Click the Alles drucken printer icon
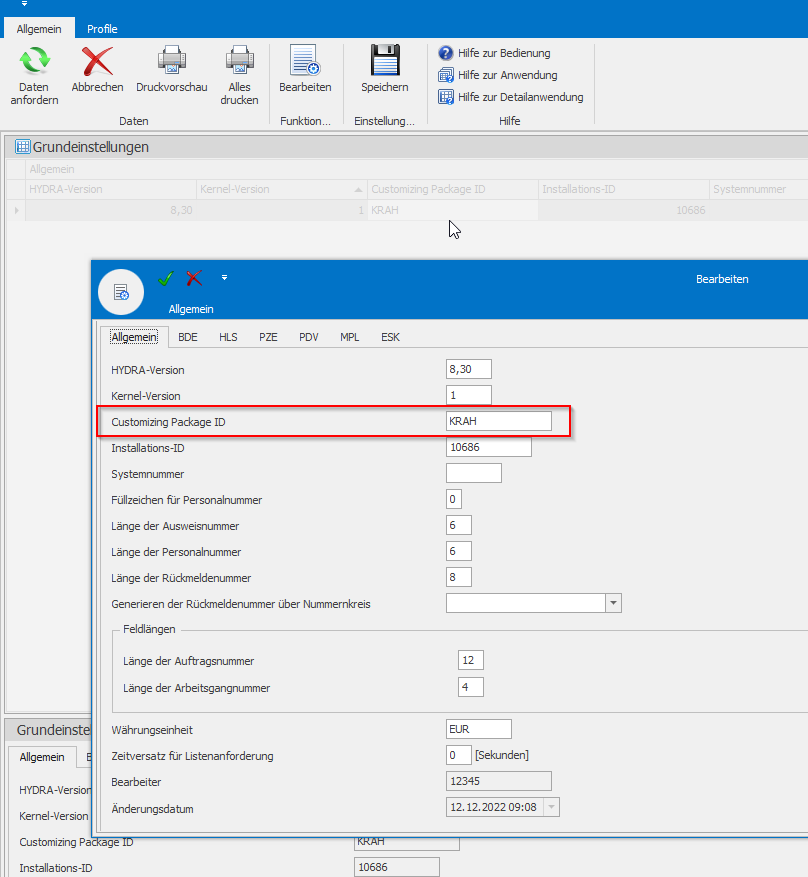Viewport: 808px width, 877px height. click(x=240, y=60)
